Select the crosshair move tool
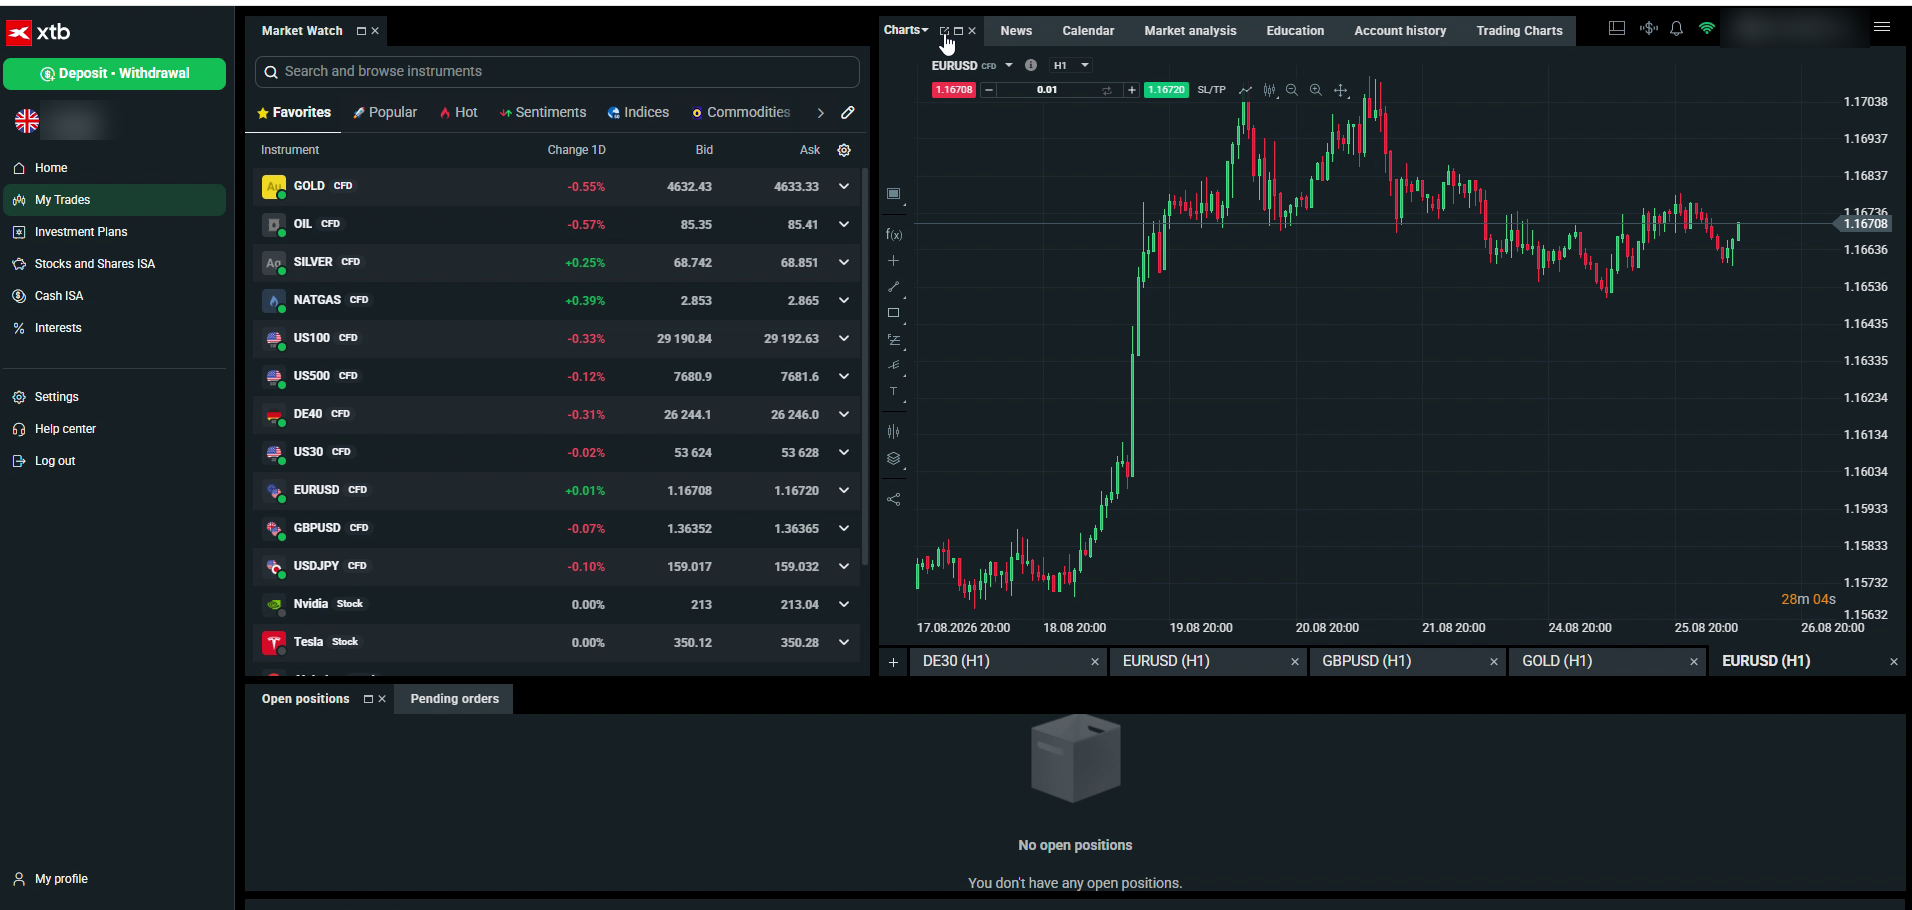 1341,90
